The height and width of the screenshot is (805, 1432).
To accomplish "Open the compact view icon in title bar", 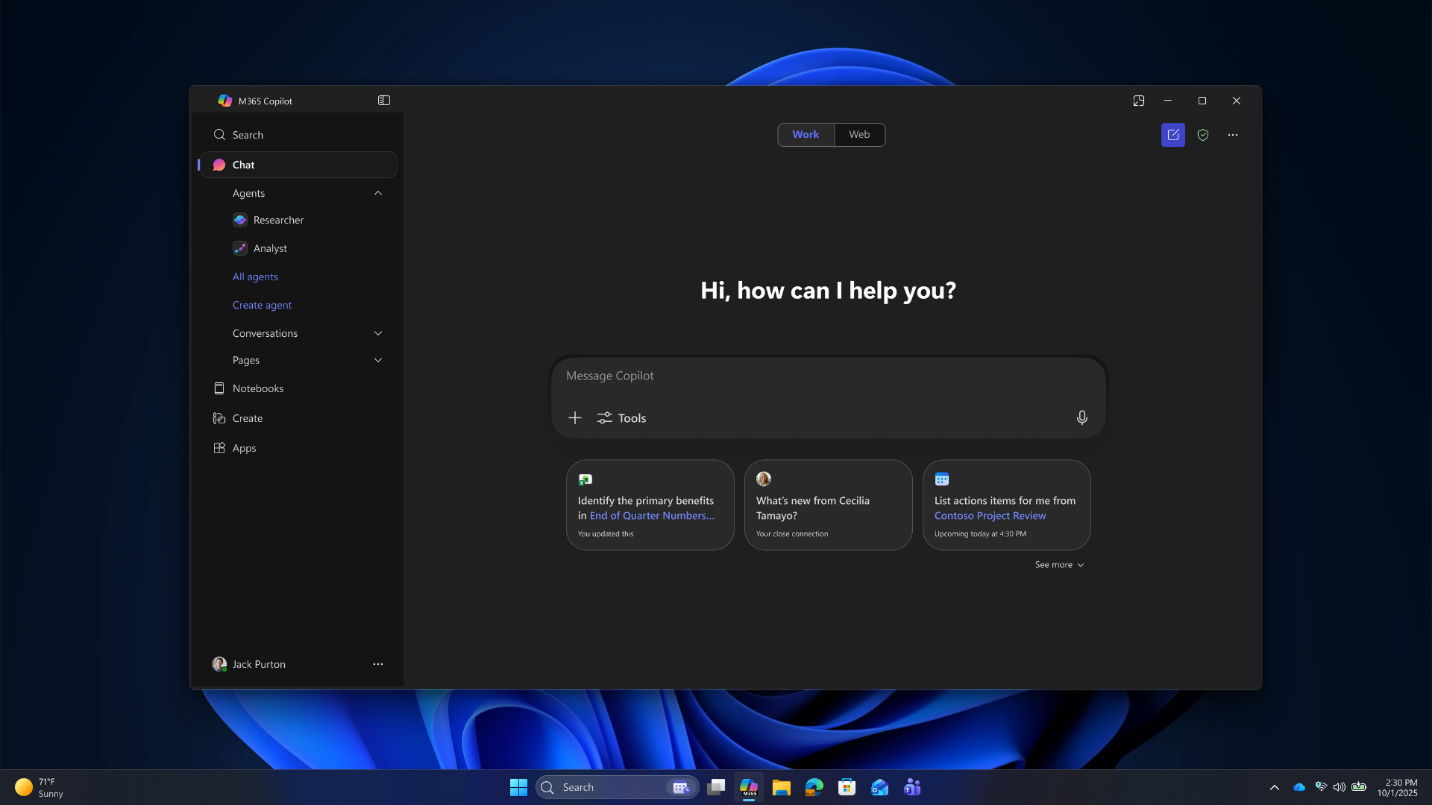I will point(1138,100).
